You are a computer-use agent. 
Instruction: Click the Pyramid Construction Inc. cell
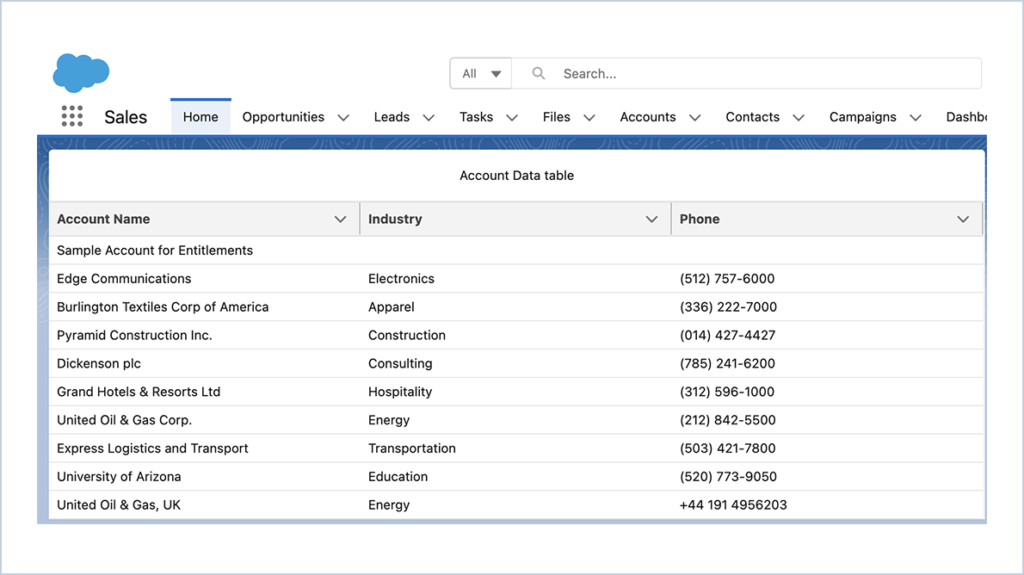(135, 335)
